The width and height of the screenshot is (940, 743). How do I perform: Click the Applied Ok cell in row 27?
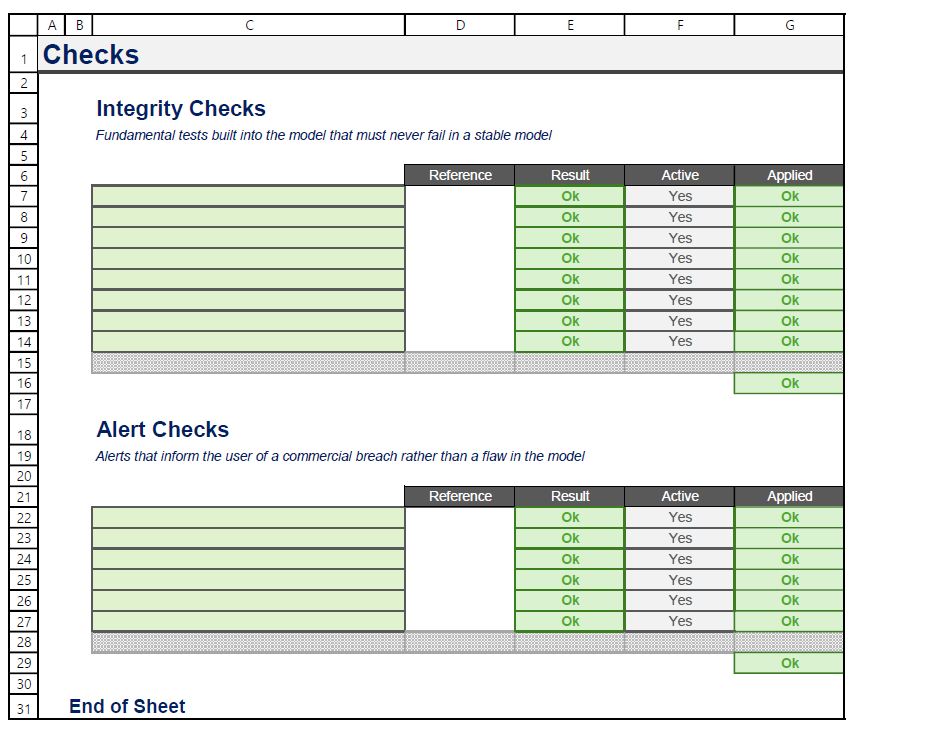pyautogui.click(x=789, y=621)
